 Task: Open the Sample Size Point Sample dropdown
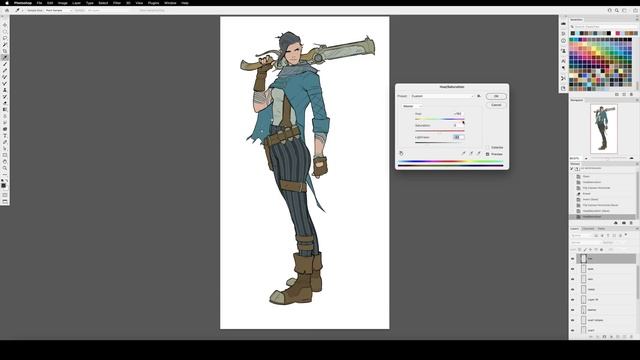point(58,10)
